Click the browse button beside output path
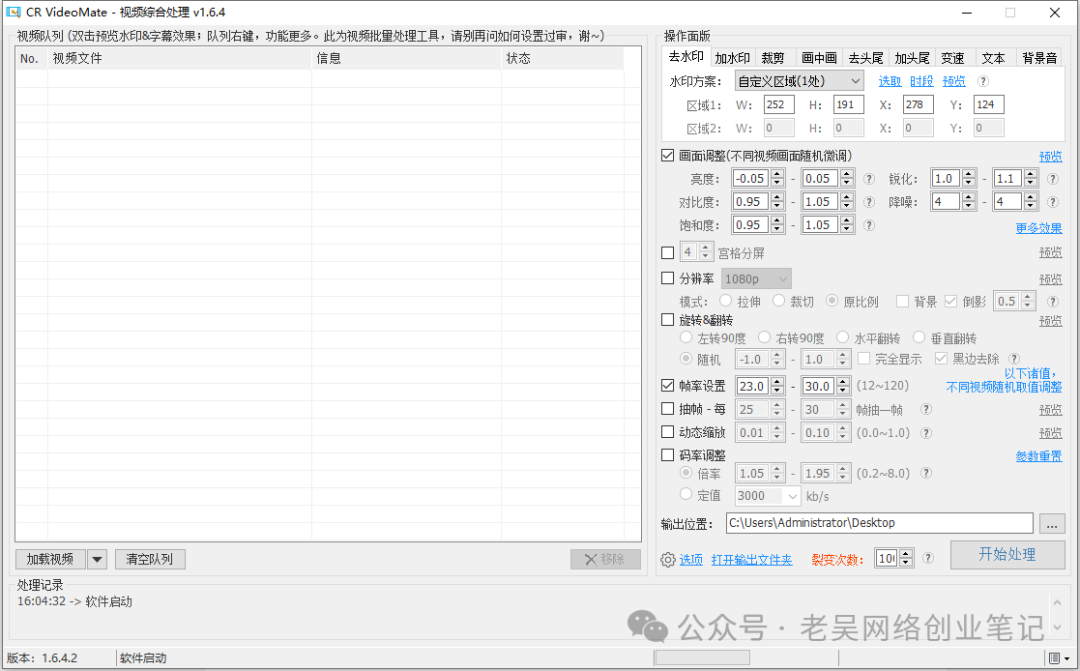Viewport: 1080px width, 671px height. 1052,523
